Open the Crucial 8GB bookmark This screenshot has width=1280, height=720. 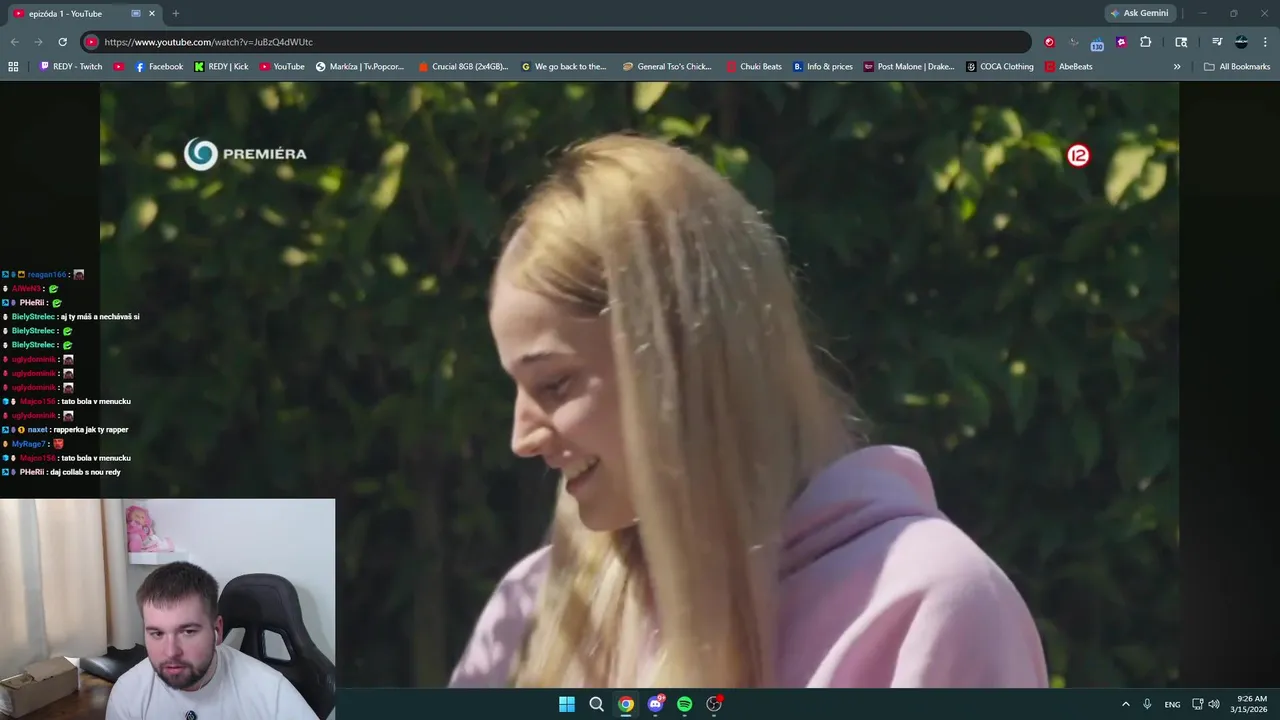pyautogui.click(x=463, y=67)
